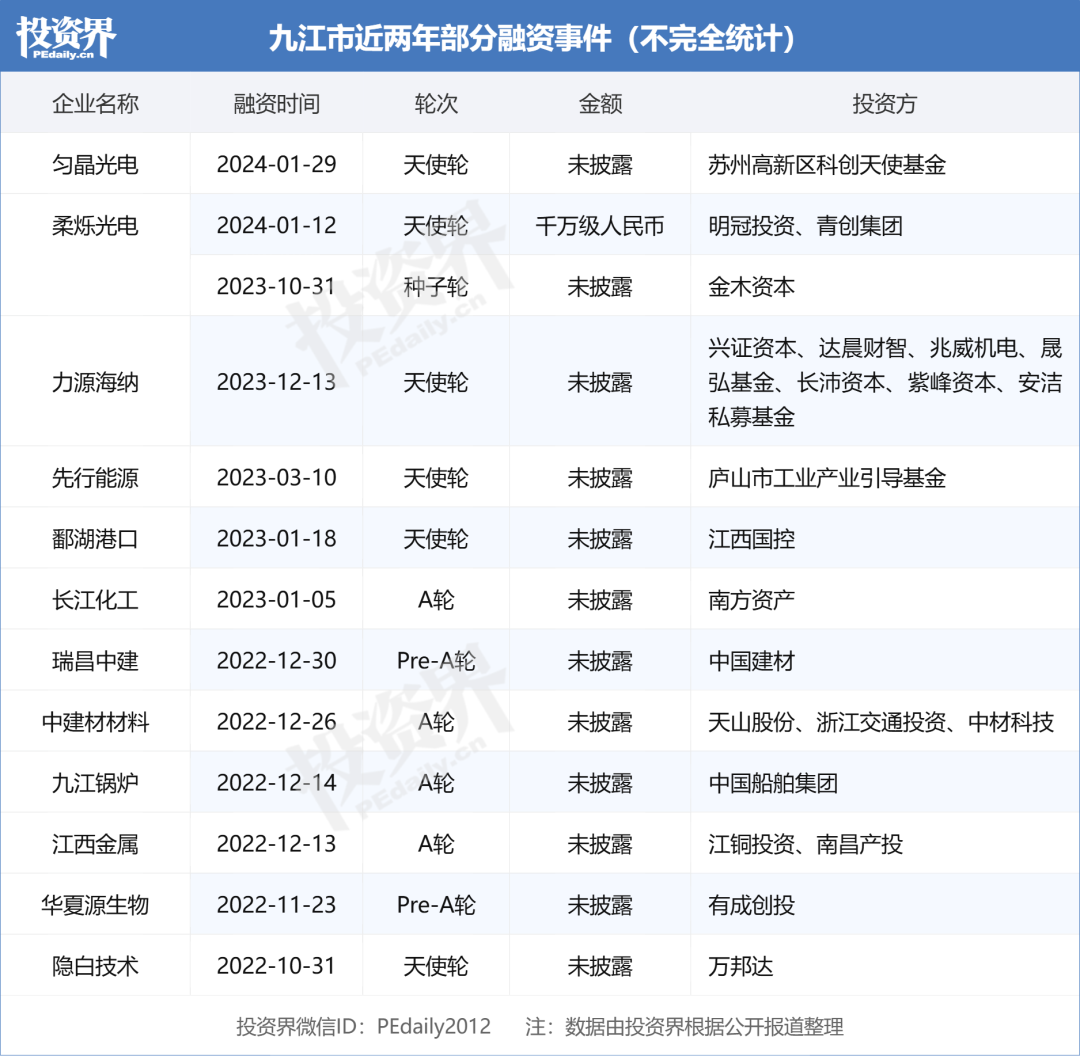The image size is (1080, 1056).
Task: Click the 江西国控 investor cell
Action: tap(751, 539)
